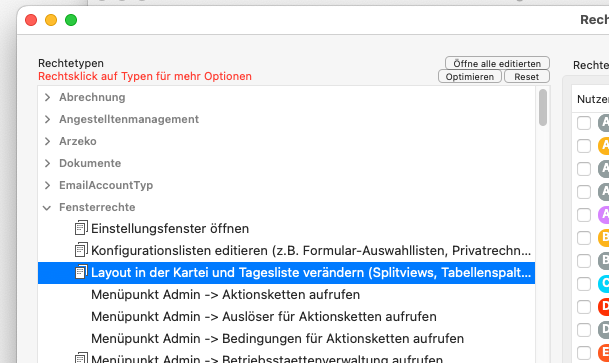Select Menüpunkt Admin -> Auslöser für Aktionsketten aufrufen

[x=286, y=316]
